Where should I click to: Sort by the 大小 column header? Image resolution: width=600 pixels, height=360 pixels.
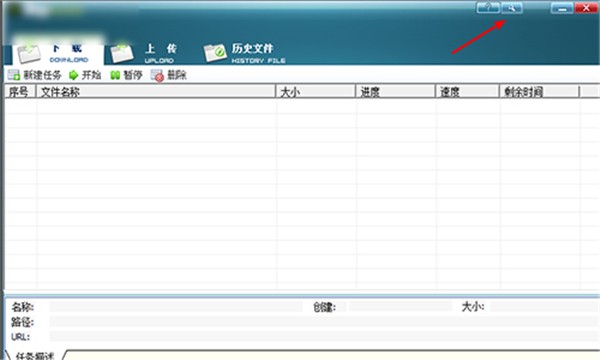pyautogui.click(x=316, y=92)
